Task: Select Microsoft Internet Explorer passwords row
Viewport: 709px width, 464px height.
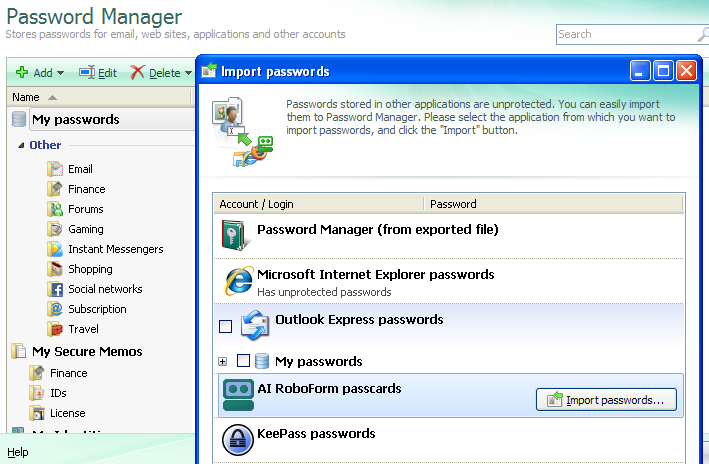Action: point(449,281)
